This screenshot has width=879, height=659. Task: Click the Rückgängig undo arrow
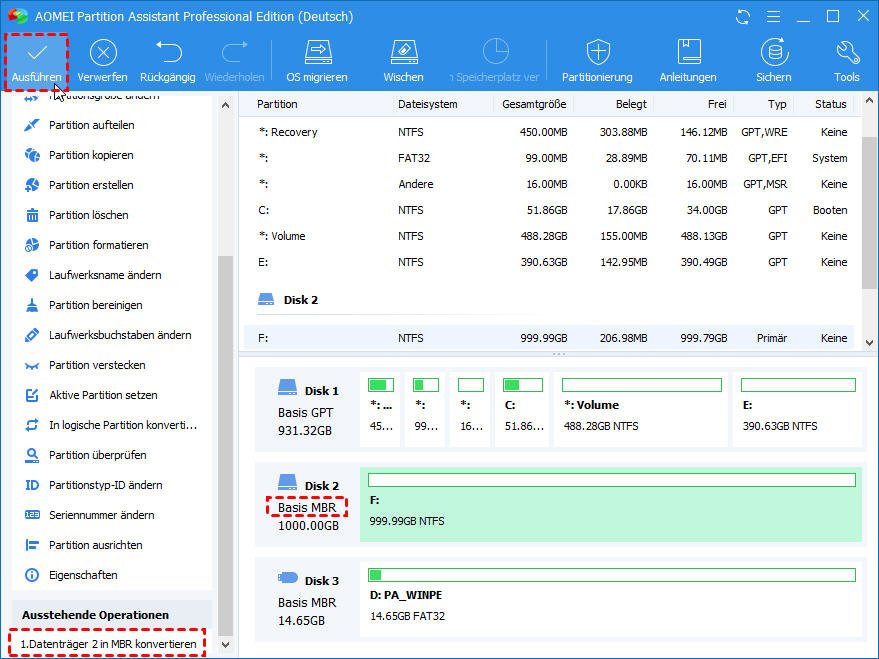167,52
